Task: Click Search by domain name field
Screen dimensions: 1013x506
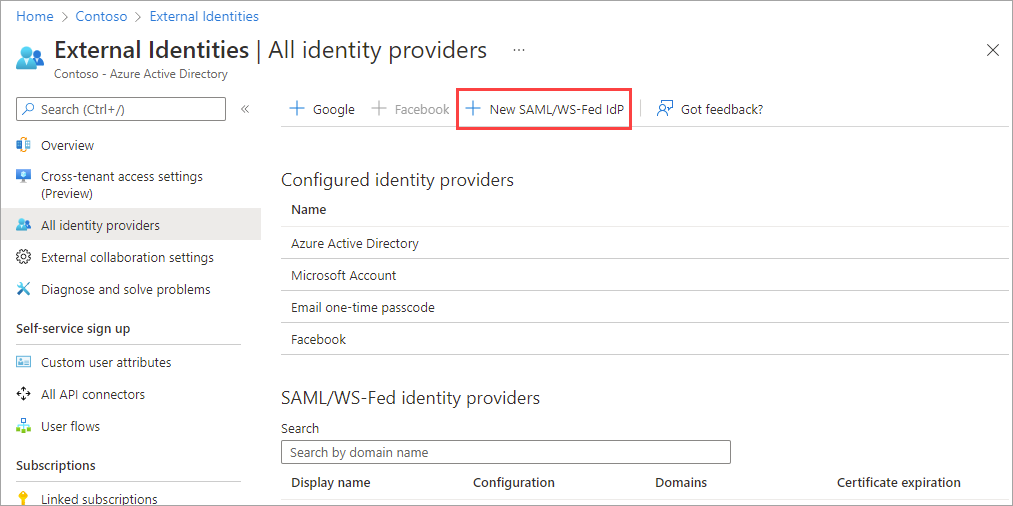Action: click(x=505, y=452)
